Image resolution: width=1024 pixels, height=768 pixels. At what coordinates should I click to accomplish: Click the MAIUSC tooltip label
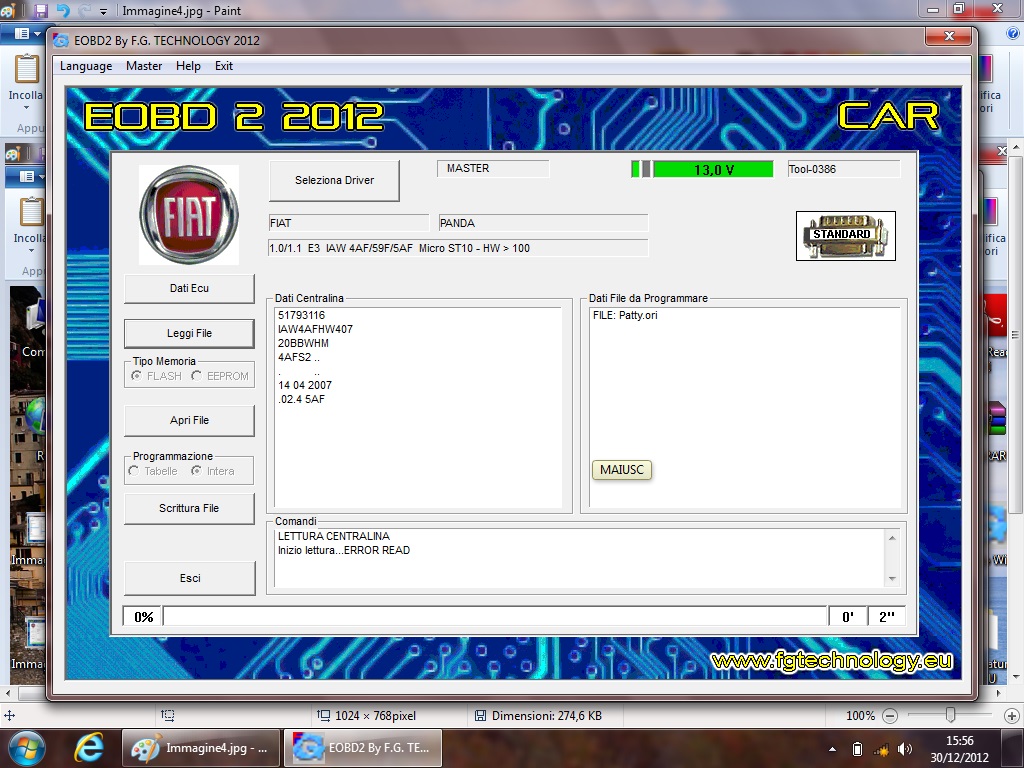(622, 470)
